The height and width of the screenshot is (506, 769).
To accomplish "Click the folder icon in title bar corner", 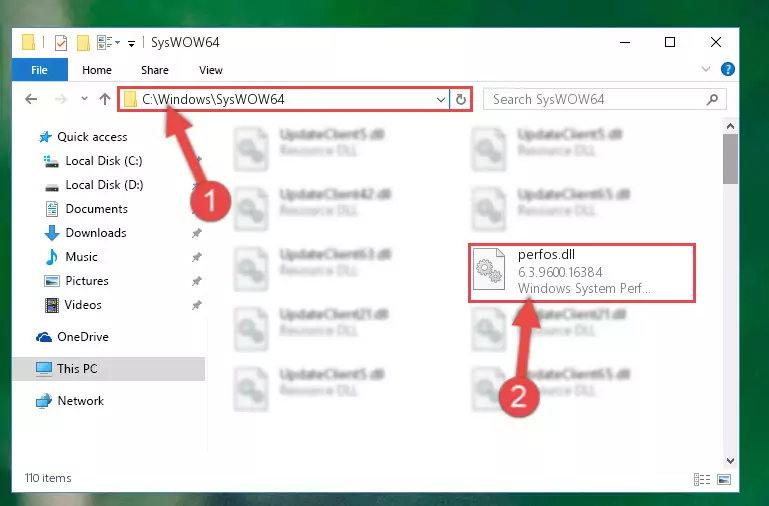I will [x=29, y=43].
